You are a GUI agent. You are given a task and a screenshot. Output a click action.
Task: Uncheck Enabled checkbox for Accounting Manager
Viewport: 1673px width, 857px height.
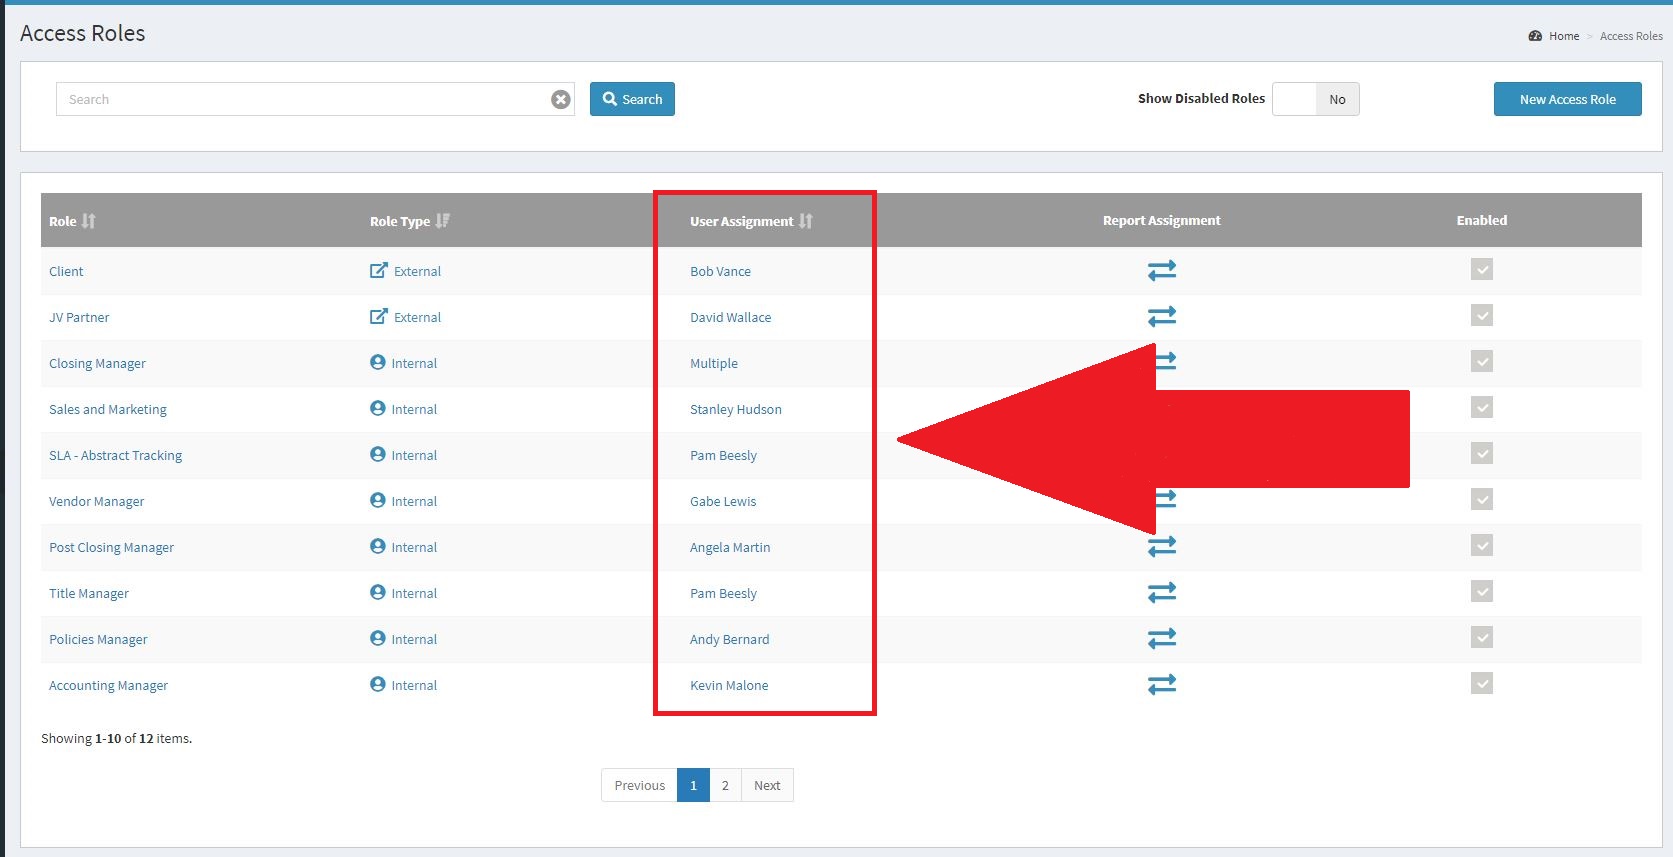[x=1481, y=684]
